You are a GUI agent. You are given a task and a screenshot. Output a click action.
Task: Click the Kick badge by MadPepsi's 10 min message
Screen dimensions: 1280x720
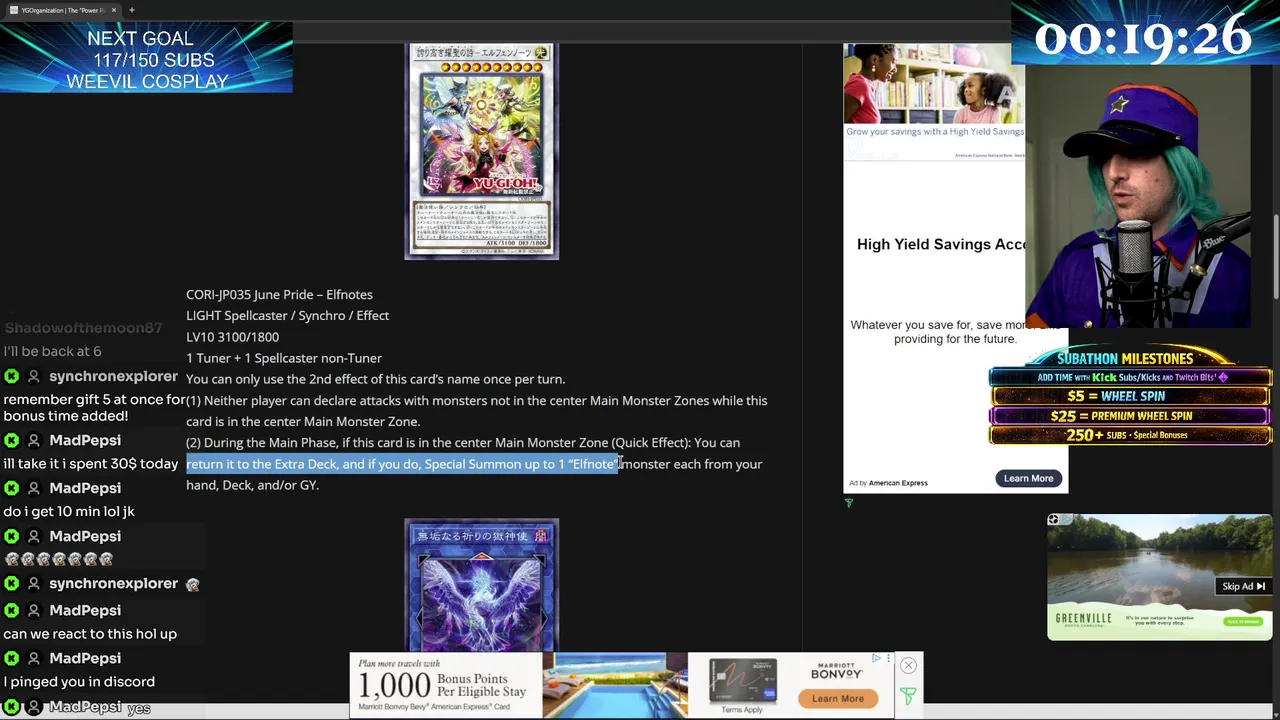[x=12, y=488]
